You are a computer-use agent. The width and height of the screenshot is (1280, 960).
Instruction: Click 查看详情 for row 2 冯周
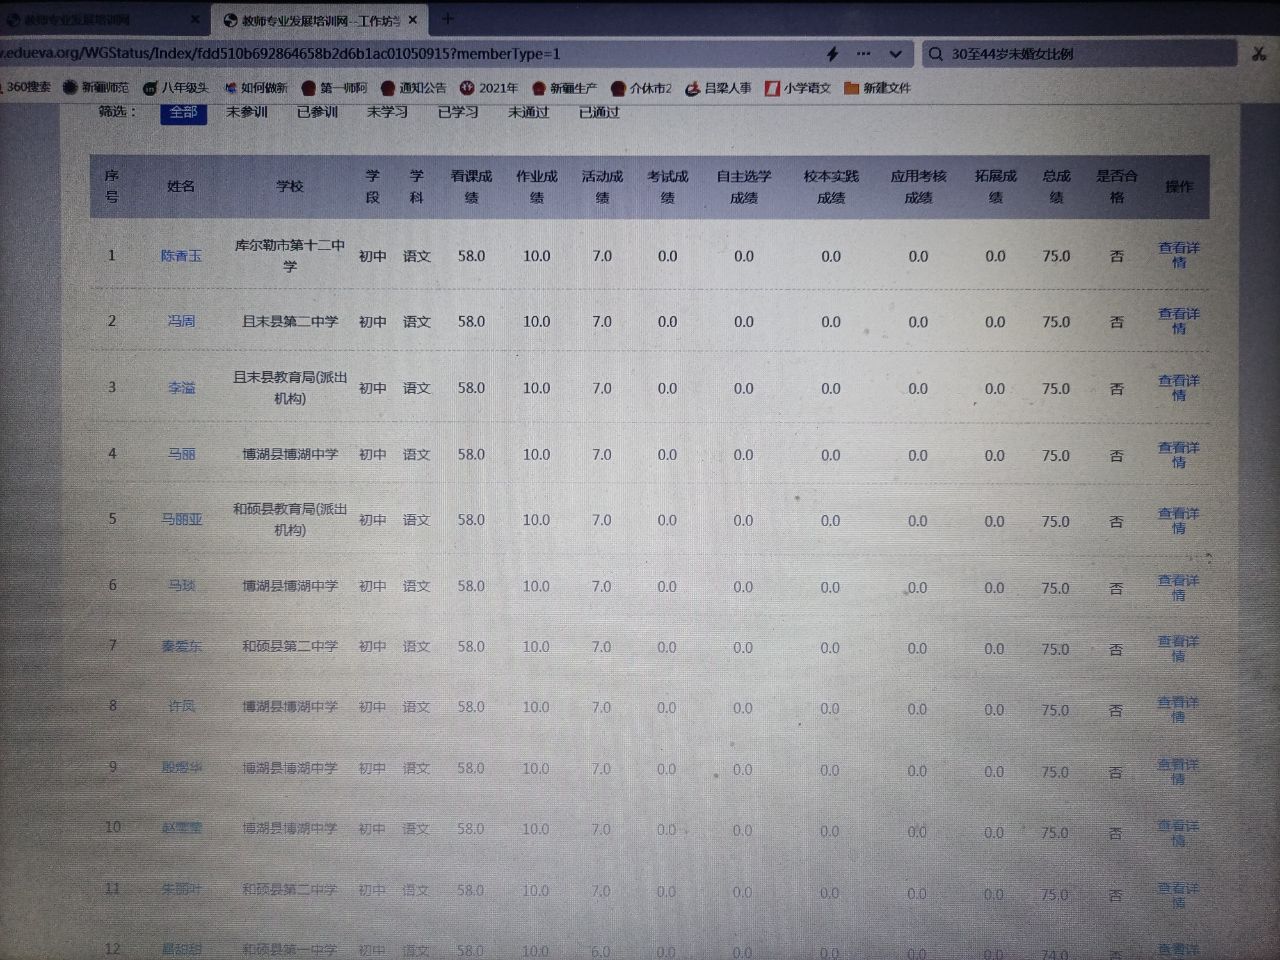1178,321
